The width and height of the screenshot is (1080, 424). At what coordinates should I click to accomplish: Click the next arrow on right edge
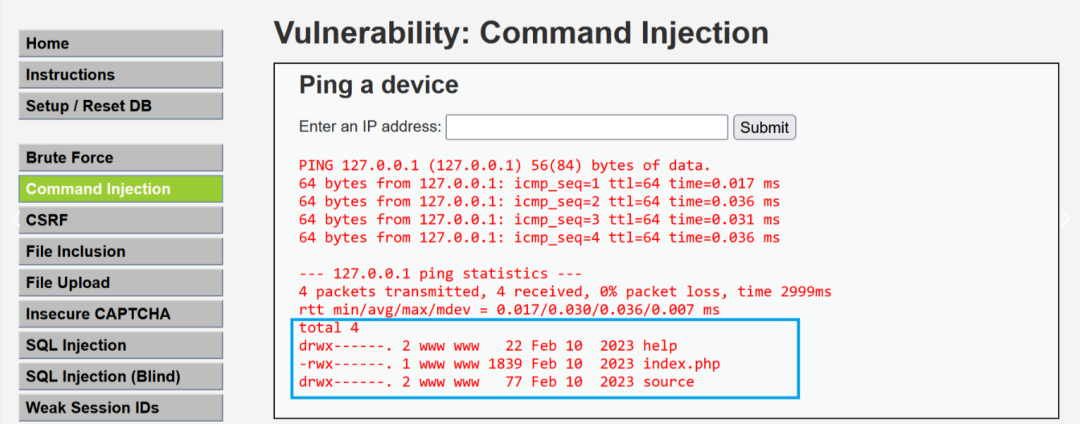coord(1067,217)
